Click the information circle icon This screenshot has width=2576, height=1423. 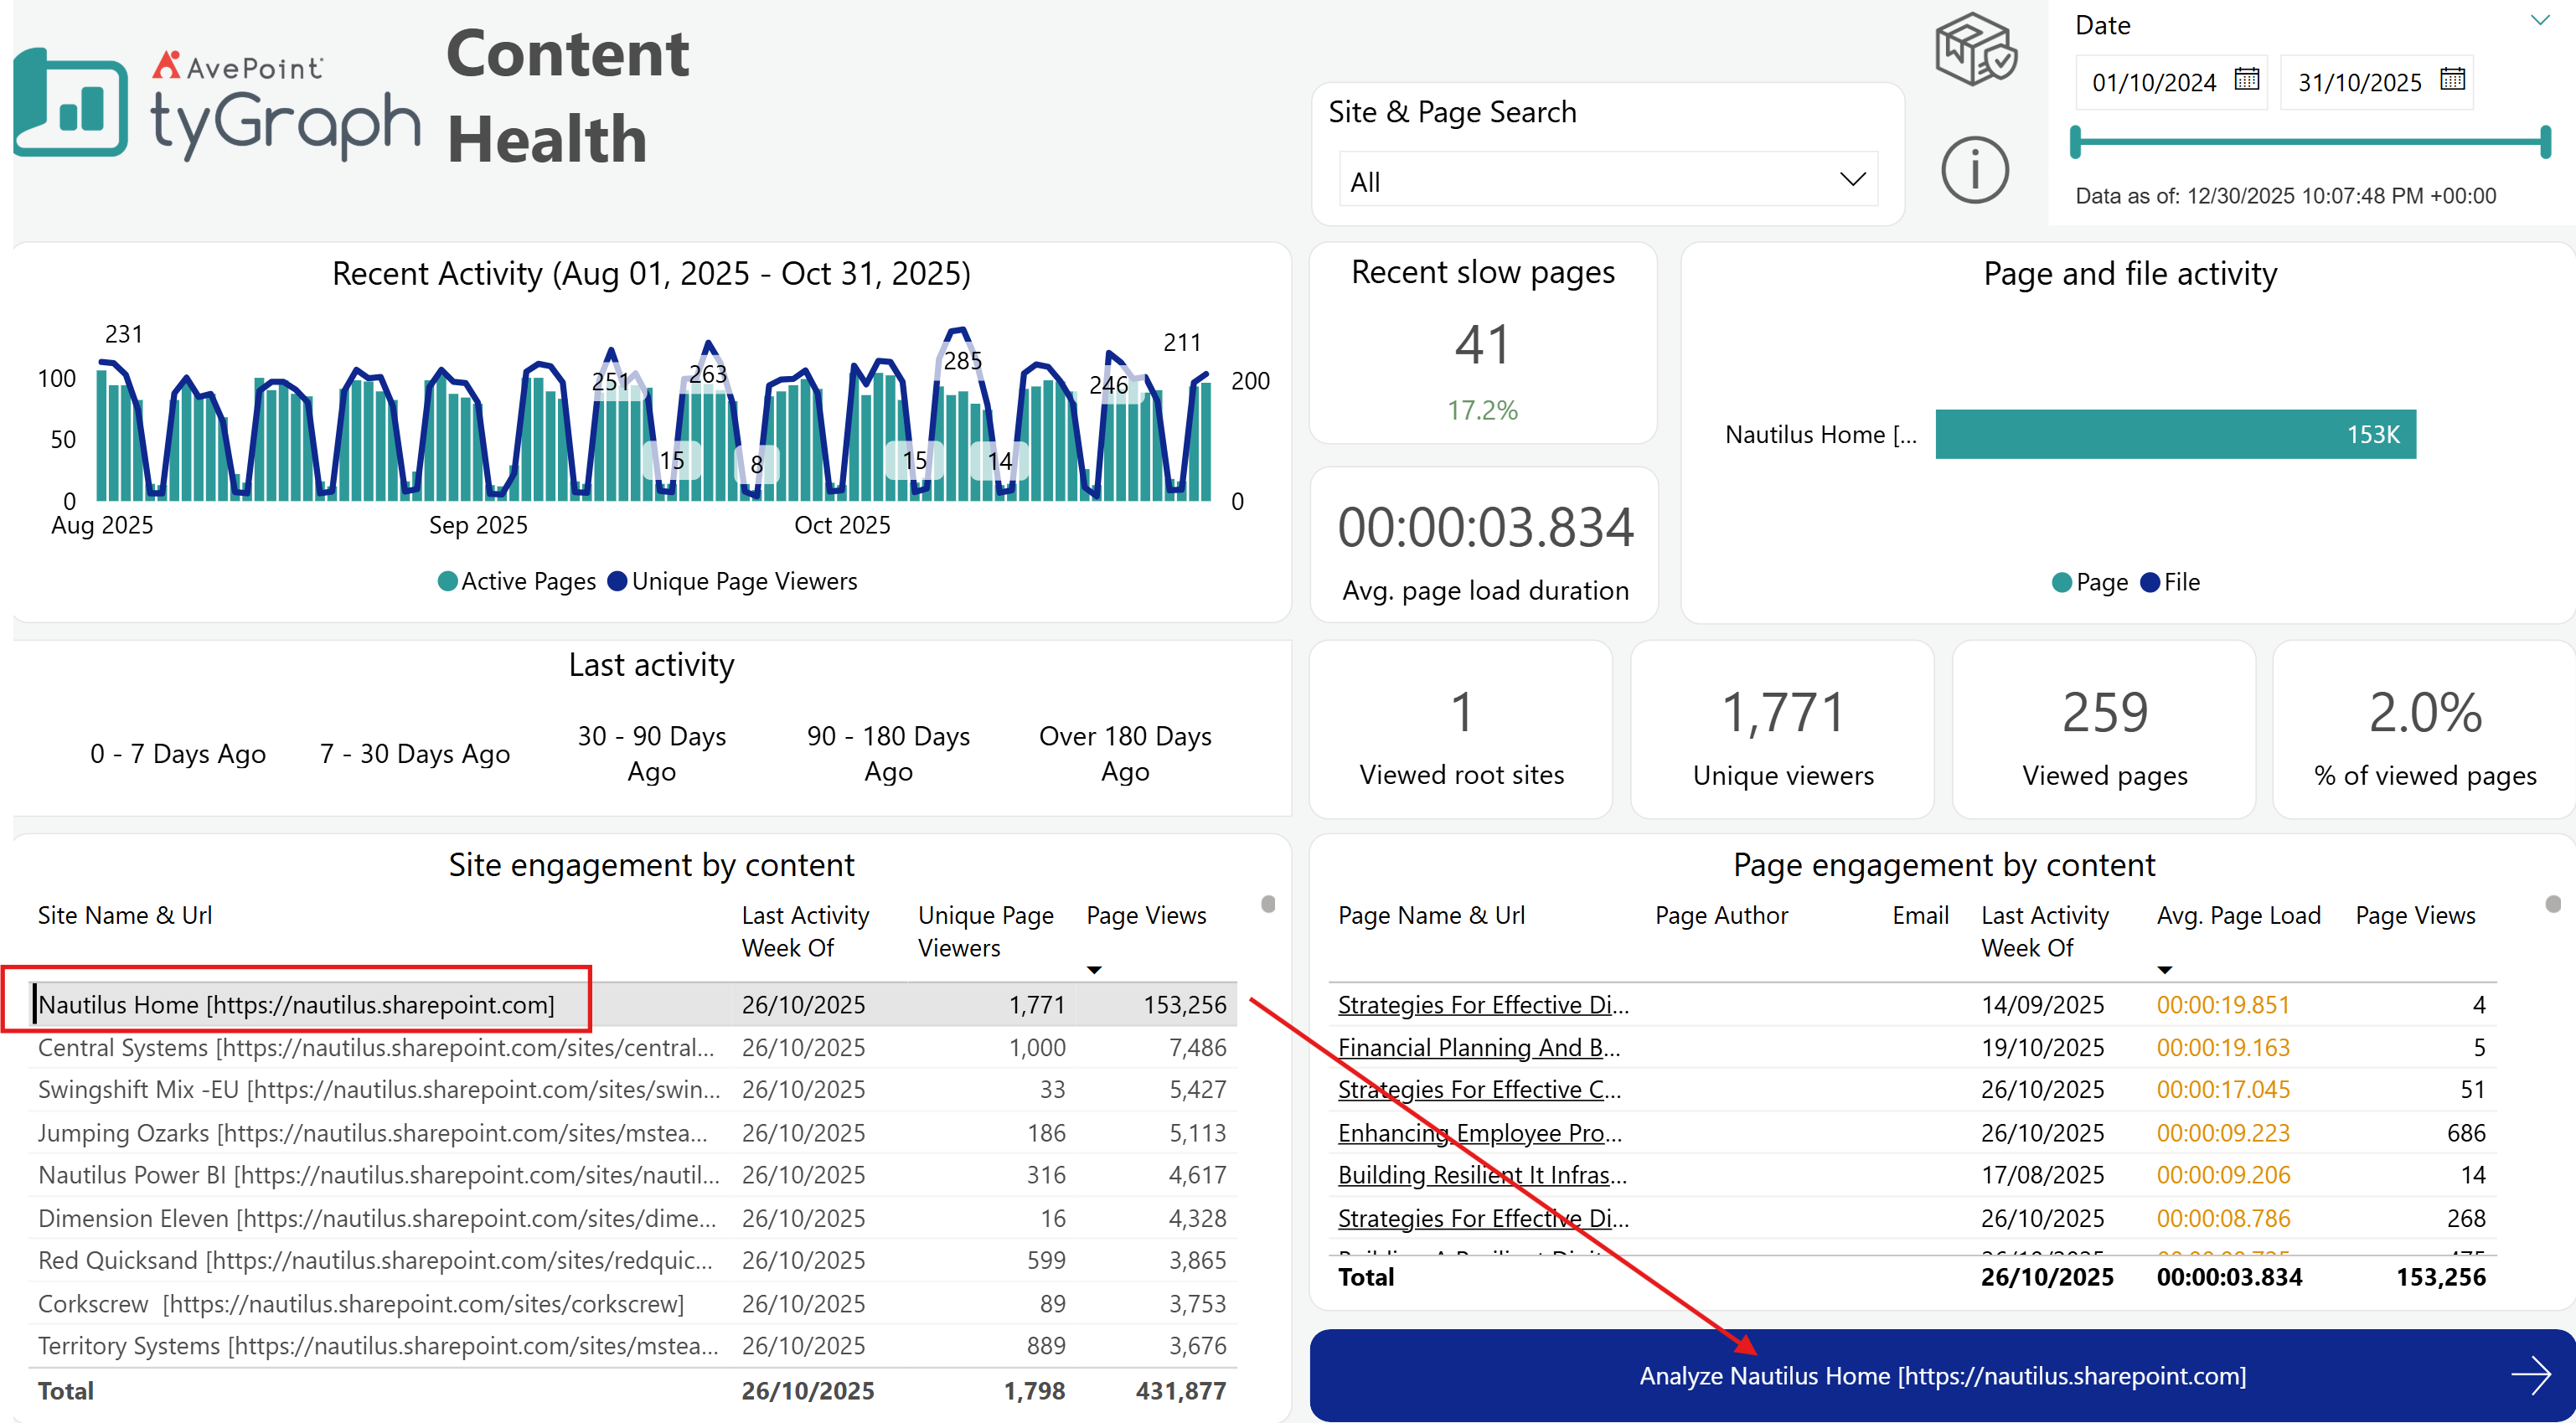[x=1974, y=170]
